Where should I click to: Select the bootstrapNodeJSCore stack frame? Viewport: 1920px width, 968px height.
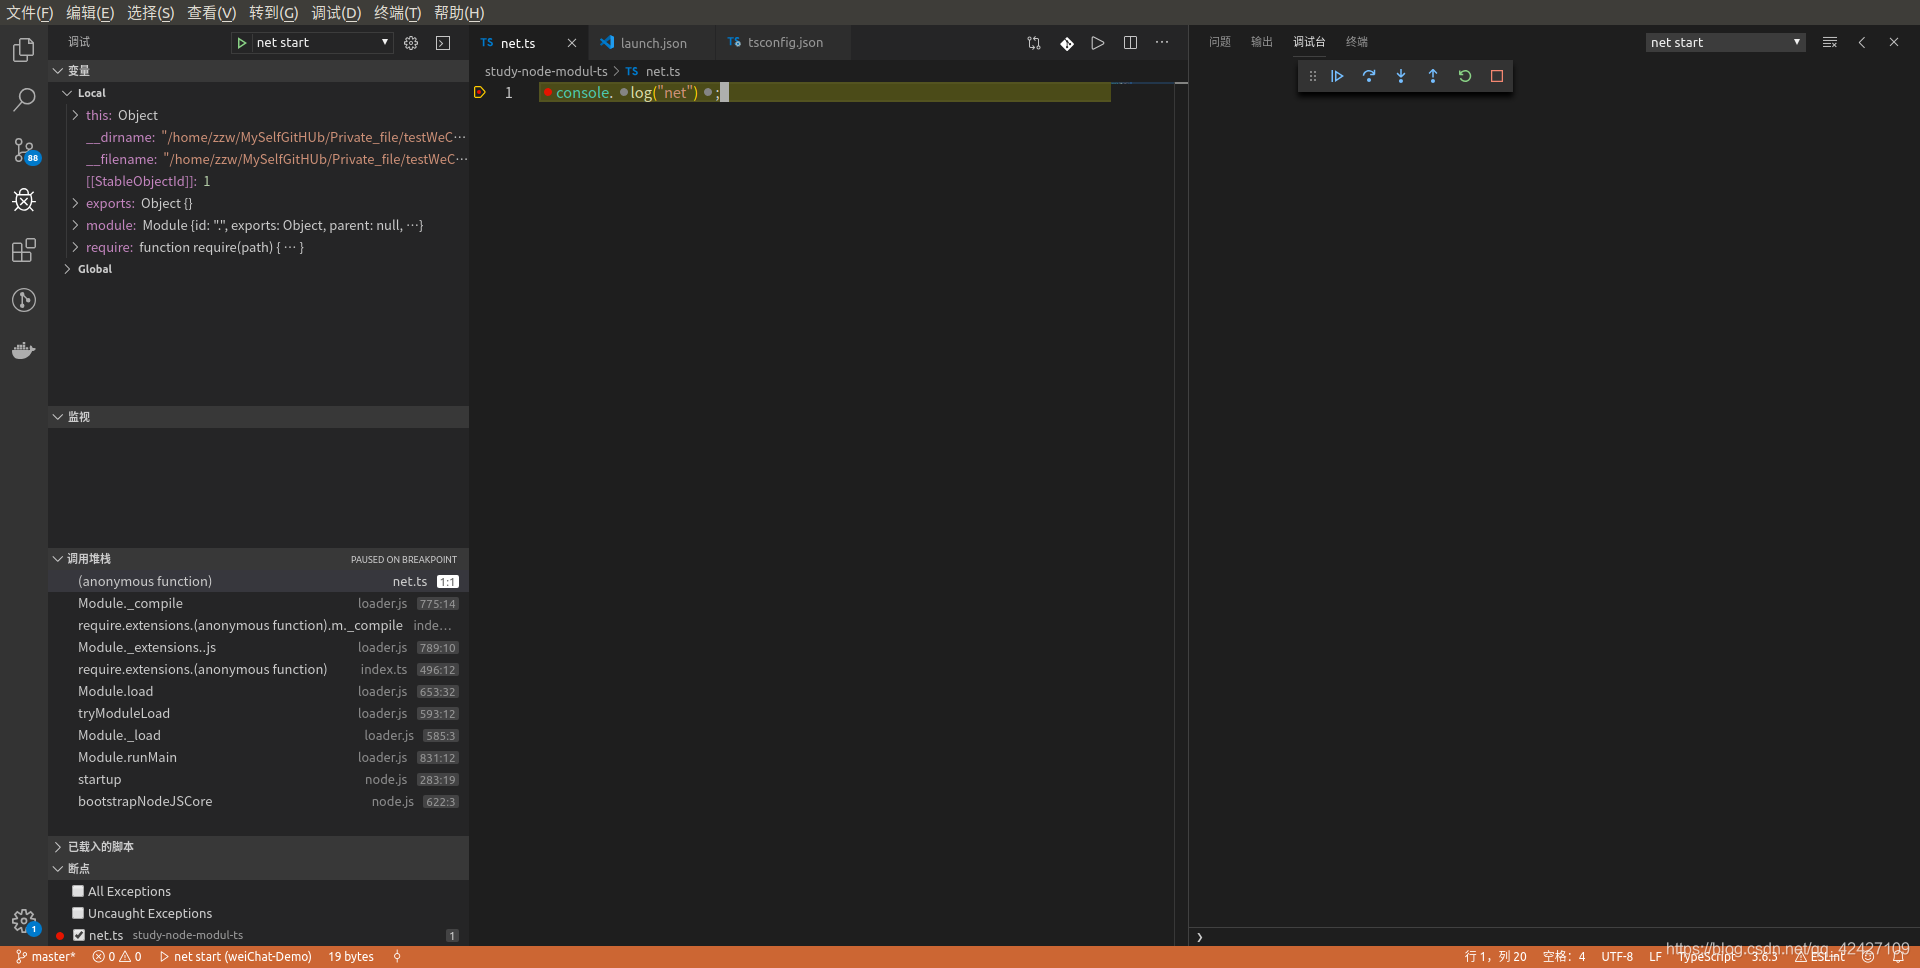(258, 801)
